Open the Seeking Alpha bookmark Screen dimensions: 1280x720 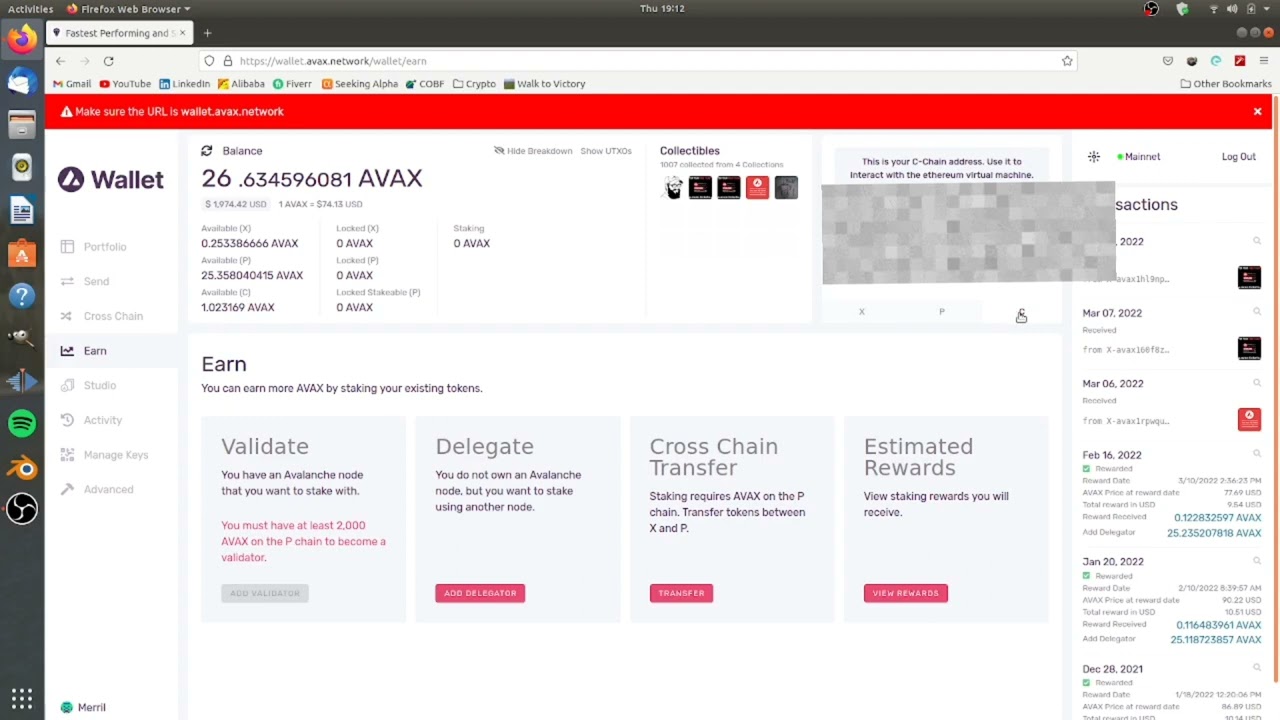click(360, 84)
